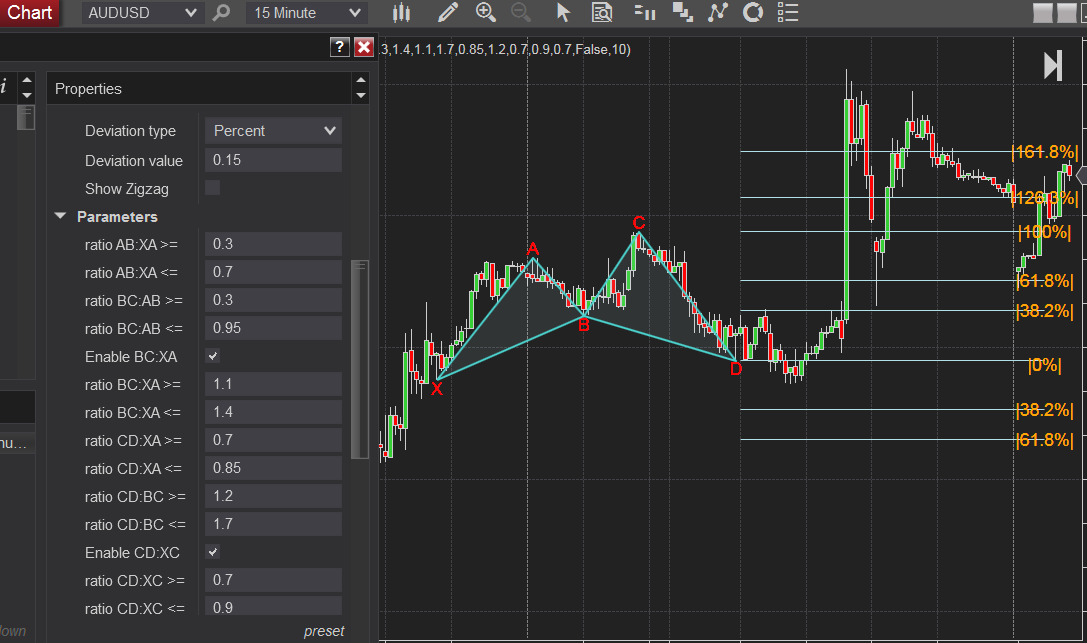Click the properties list vertical scrollbar thumb
The image size is (1087, 643).
pyautogui.click(x=360, y=359)
